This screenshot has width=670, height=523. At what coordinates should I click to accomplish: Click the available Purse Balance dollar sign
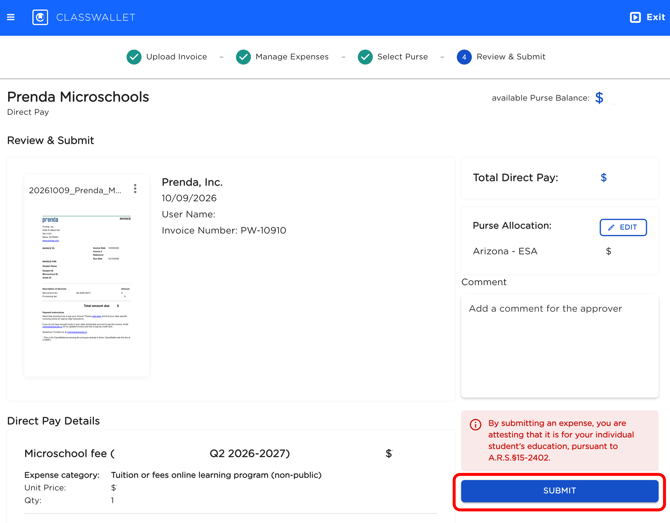click(599, 98)
